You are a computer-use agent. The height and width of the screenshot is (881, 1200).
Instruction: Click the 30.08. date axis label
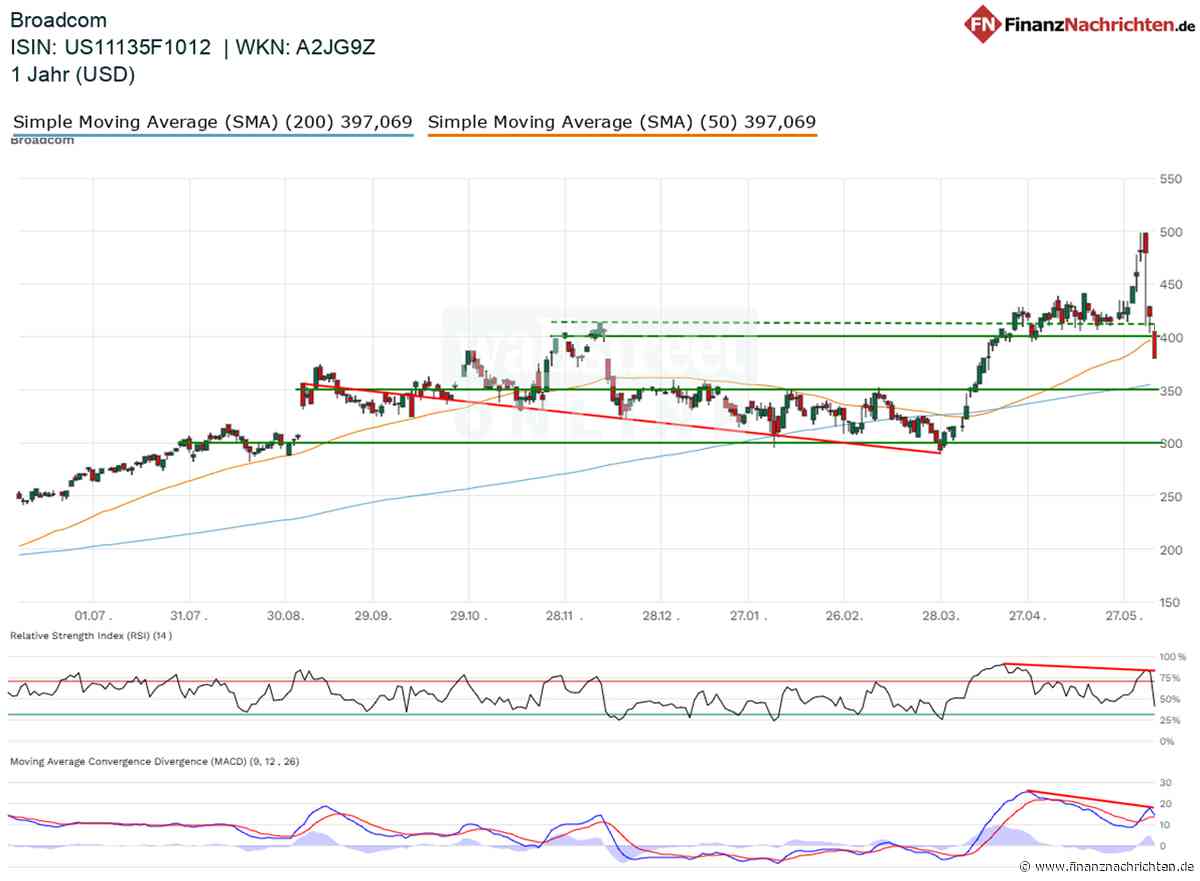click(285, 616)
